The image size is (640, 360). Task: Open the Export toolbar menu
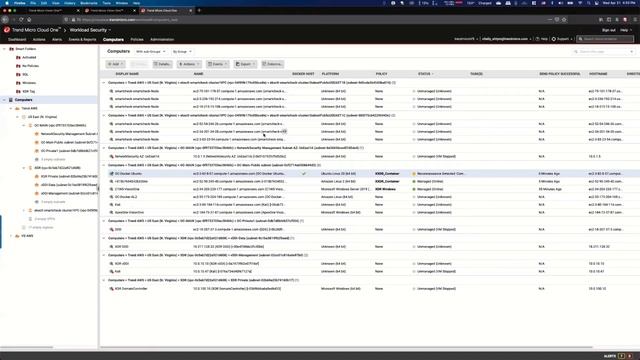245,64
